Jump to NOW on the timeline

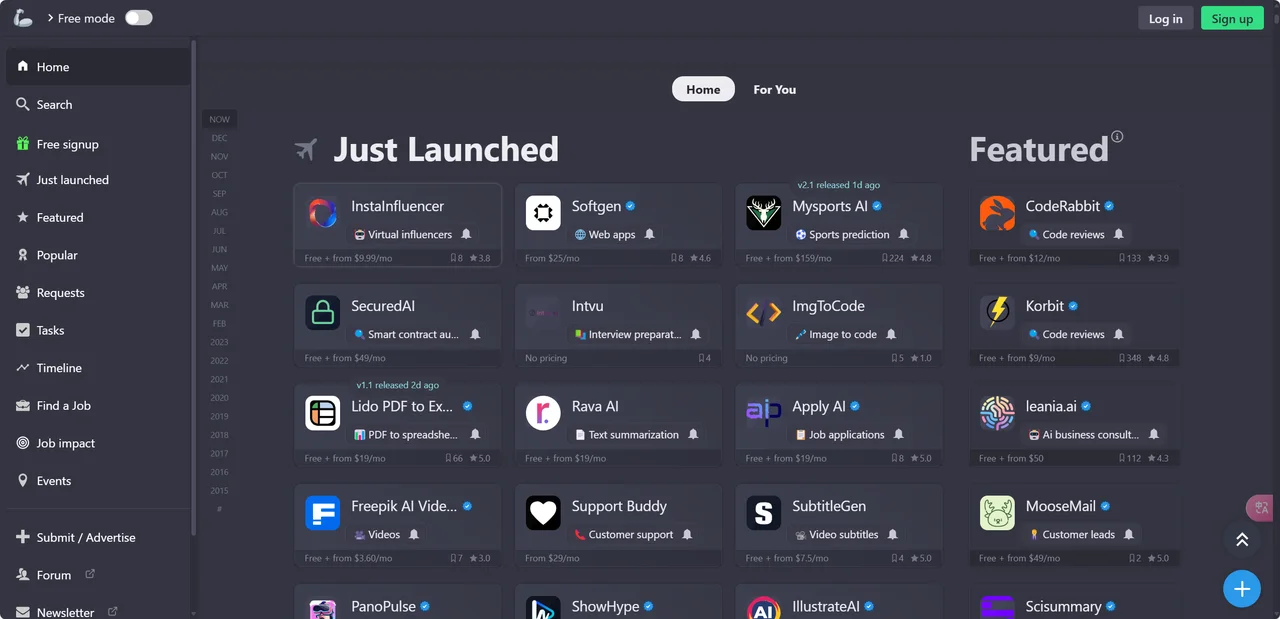click(219, 119)
